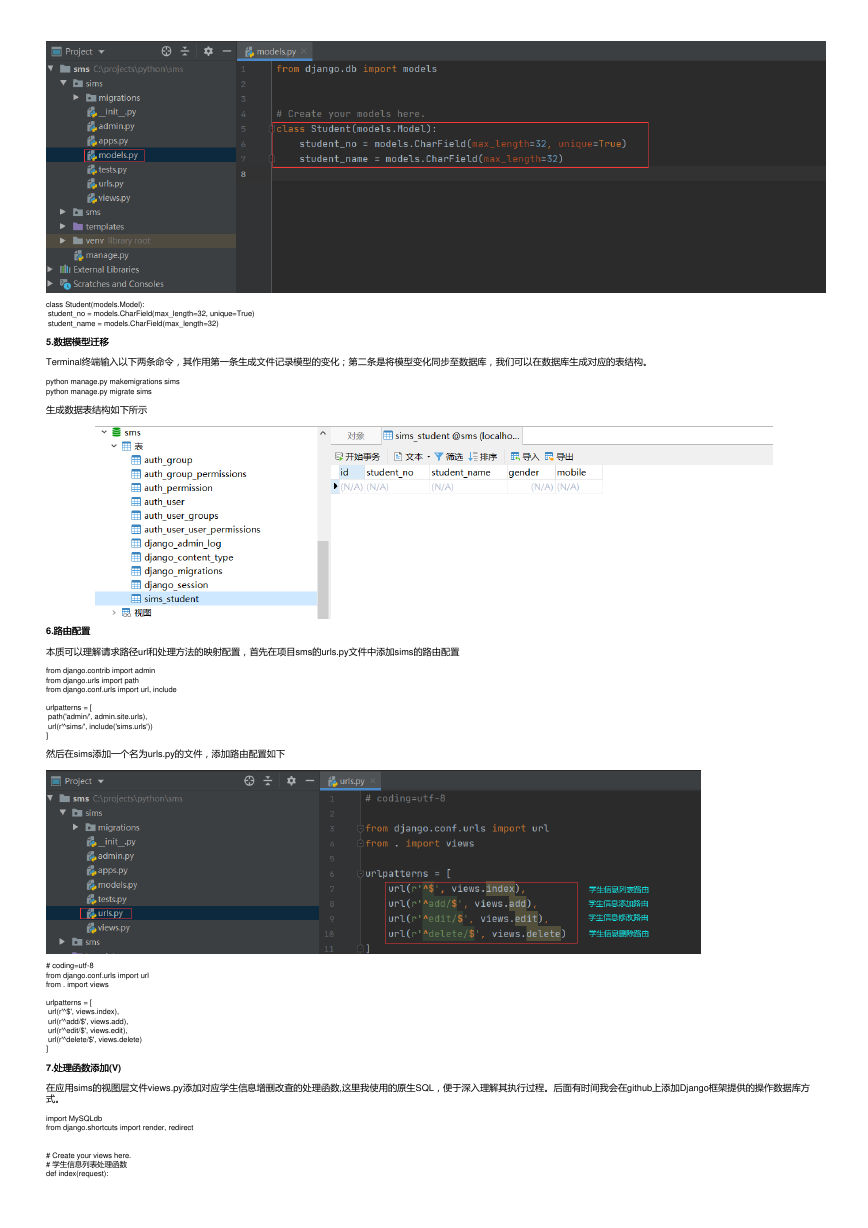Viewport: 868px width, 1228px height.
Task: Select django_content_type table
Action: [182, 557]
